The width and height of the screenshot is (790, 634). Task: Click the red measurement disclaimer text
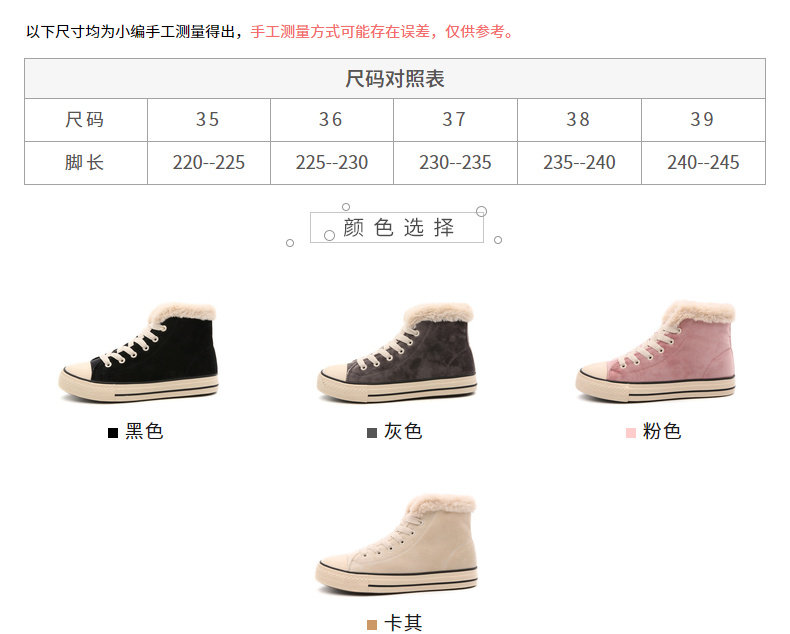click(382, 32)
